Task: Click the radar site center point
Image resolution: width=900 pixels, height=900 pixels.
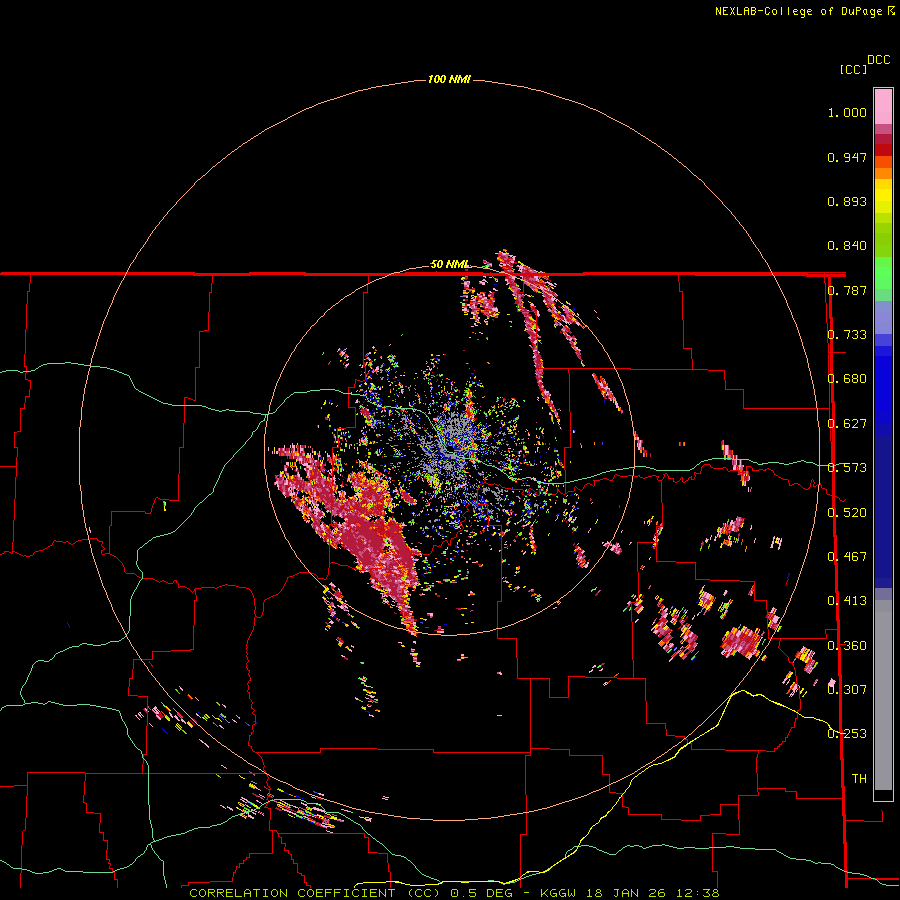Action: 451,449
